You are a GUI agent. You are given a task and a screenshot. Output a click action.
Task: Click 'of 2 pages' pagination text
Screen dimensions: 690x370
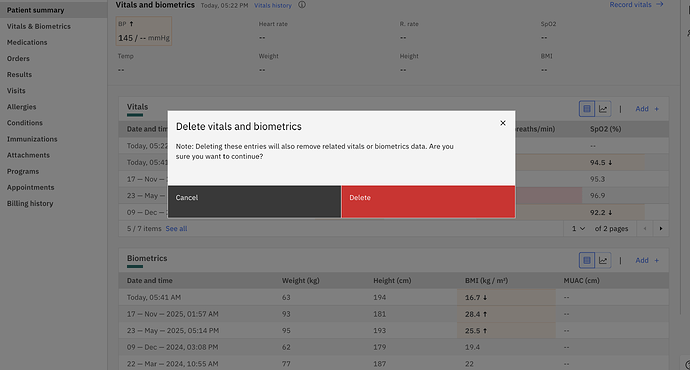(x=611, y=229)
